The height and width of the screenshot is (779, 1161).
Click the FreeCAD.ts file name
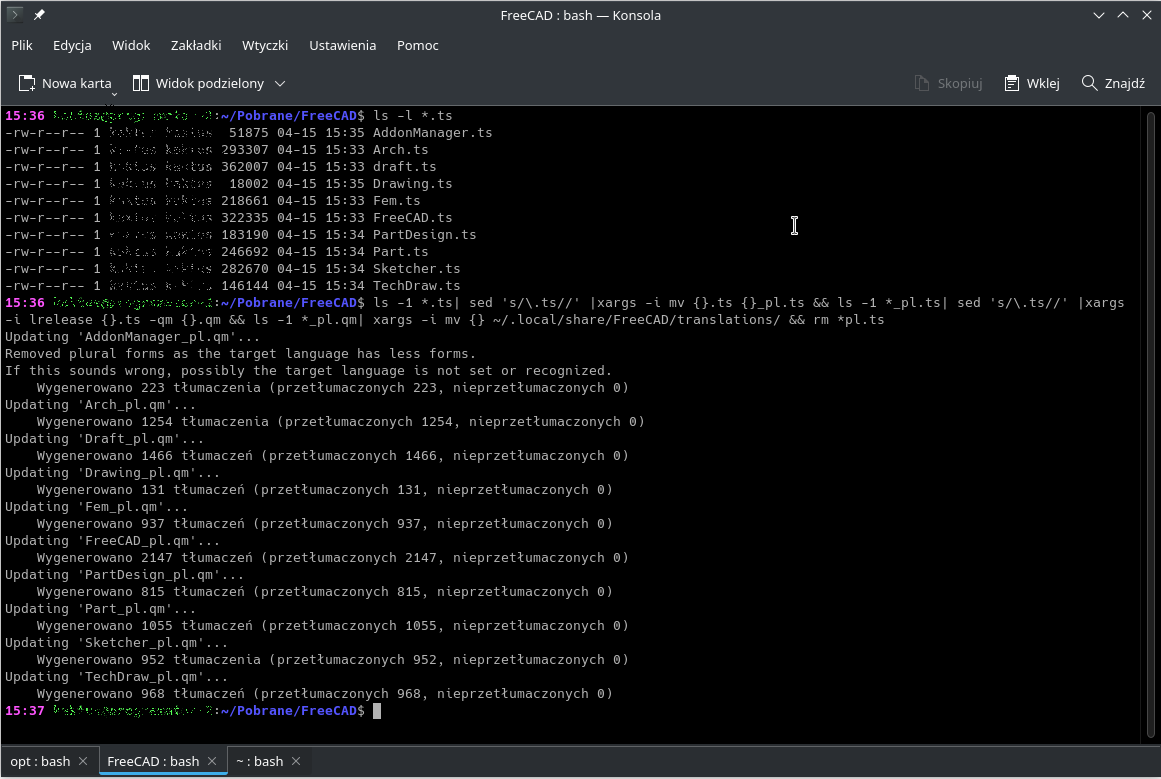(412, 218)
